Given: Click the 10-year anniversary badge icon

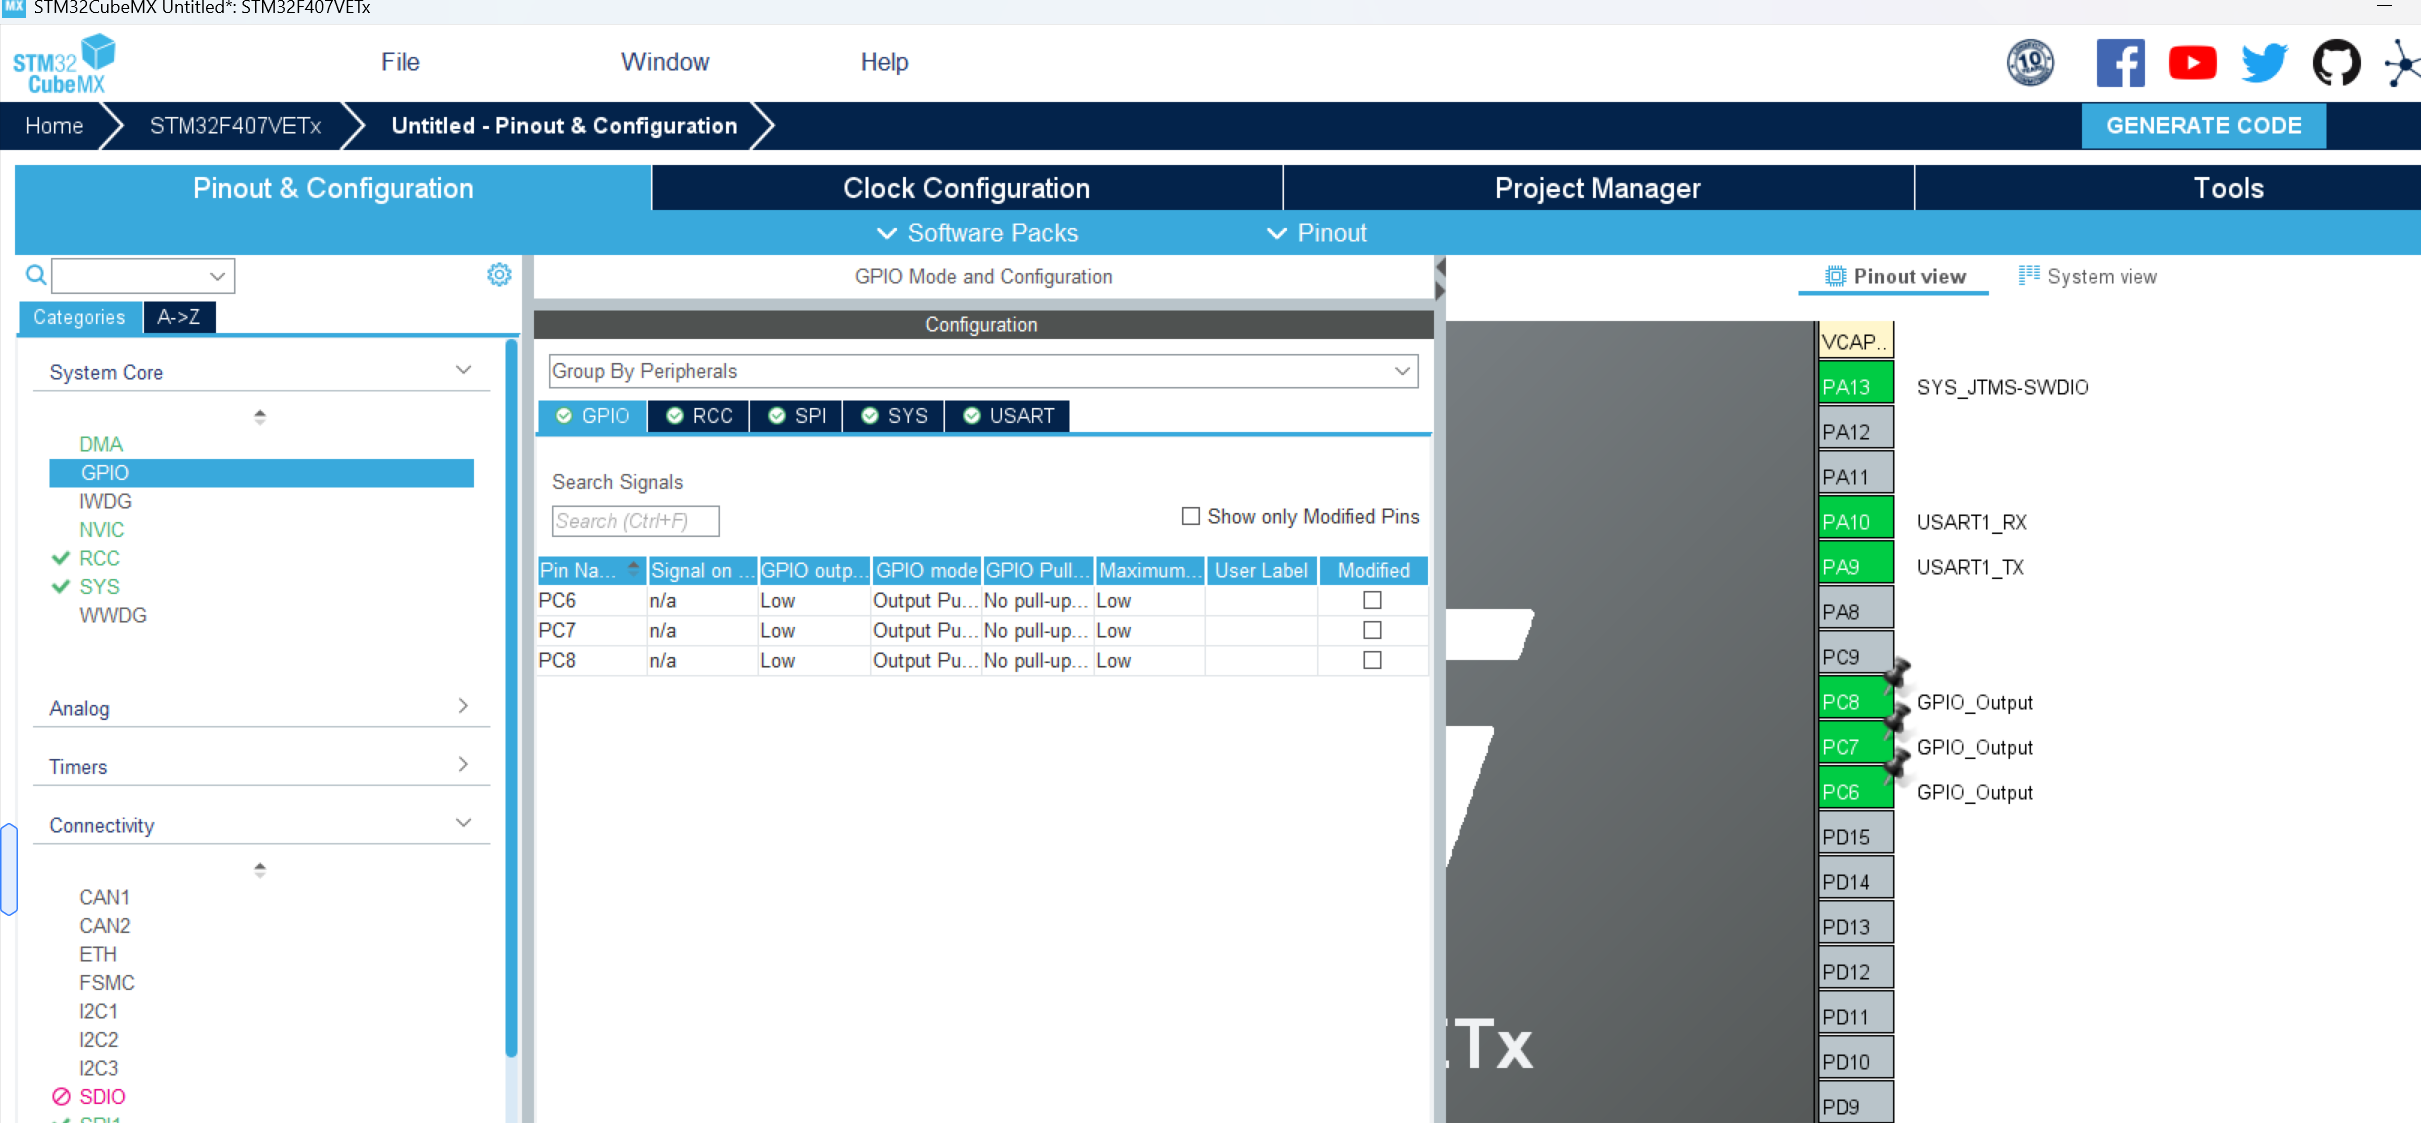Looking at the screenshot, I should 2031,64.
